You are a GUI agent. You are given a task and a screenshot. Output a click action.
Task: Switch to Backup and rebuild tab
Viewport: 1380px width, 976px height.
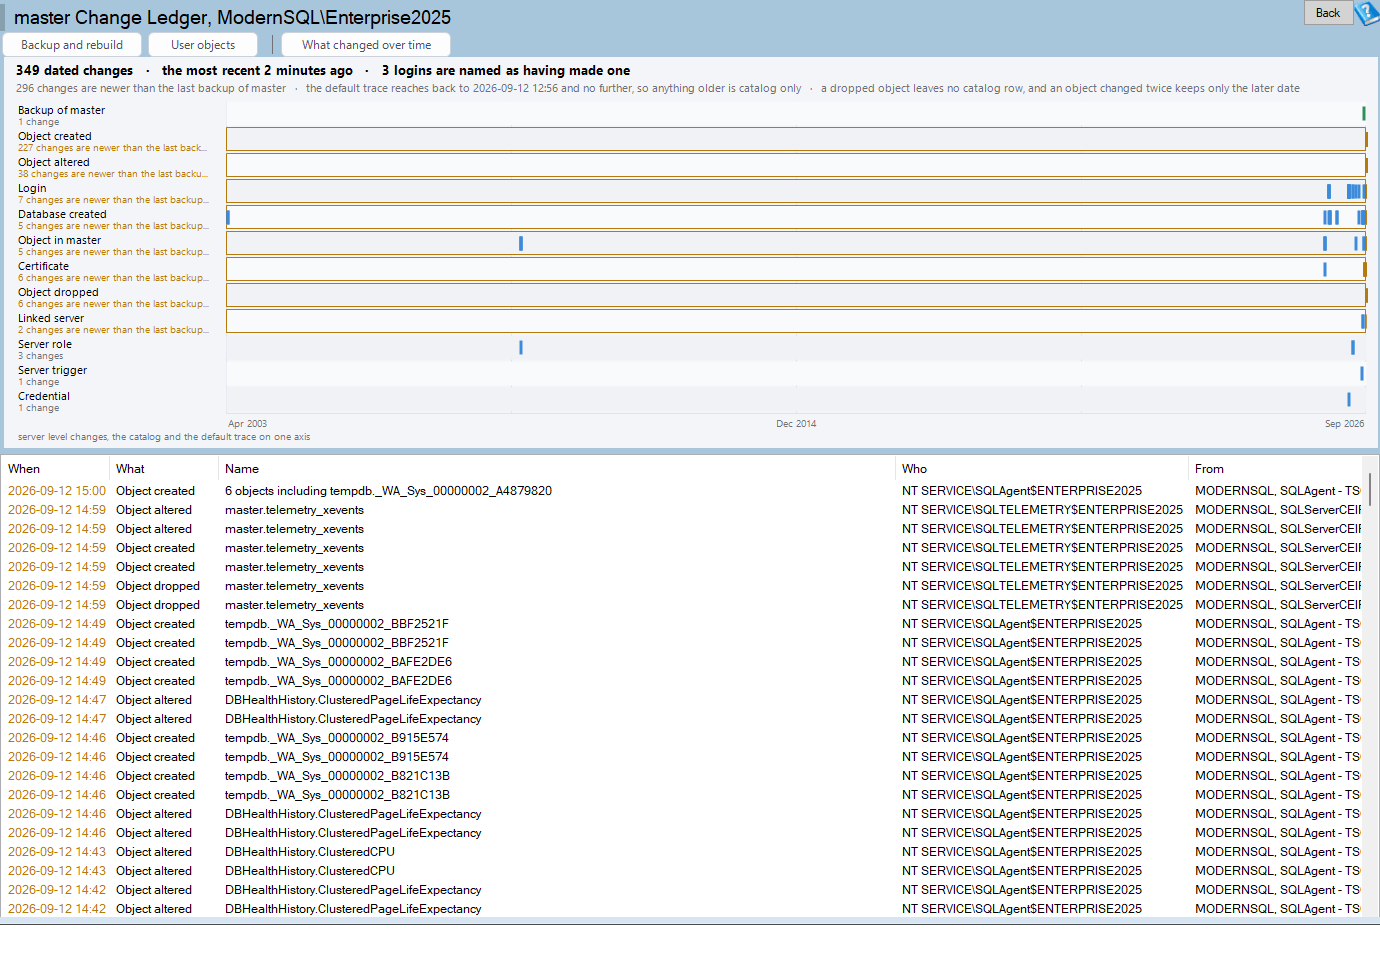(72, 45)
